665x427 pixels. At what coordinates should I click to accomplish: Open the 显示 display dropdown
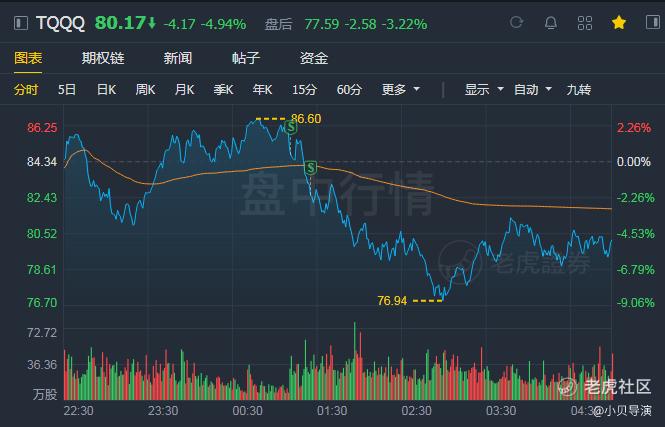point(484,90)
